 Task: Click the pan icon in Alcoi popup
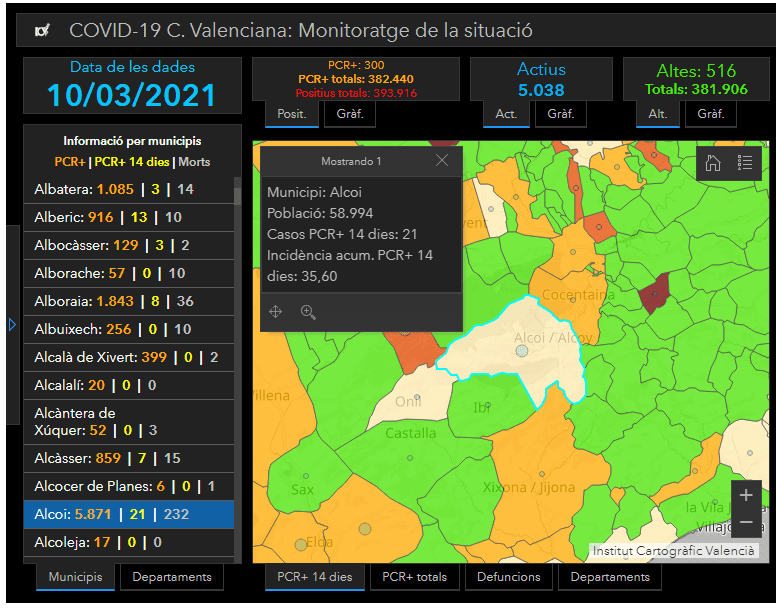click(276, 312)
